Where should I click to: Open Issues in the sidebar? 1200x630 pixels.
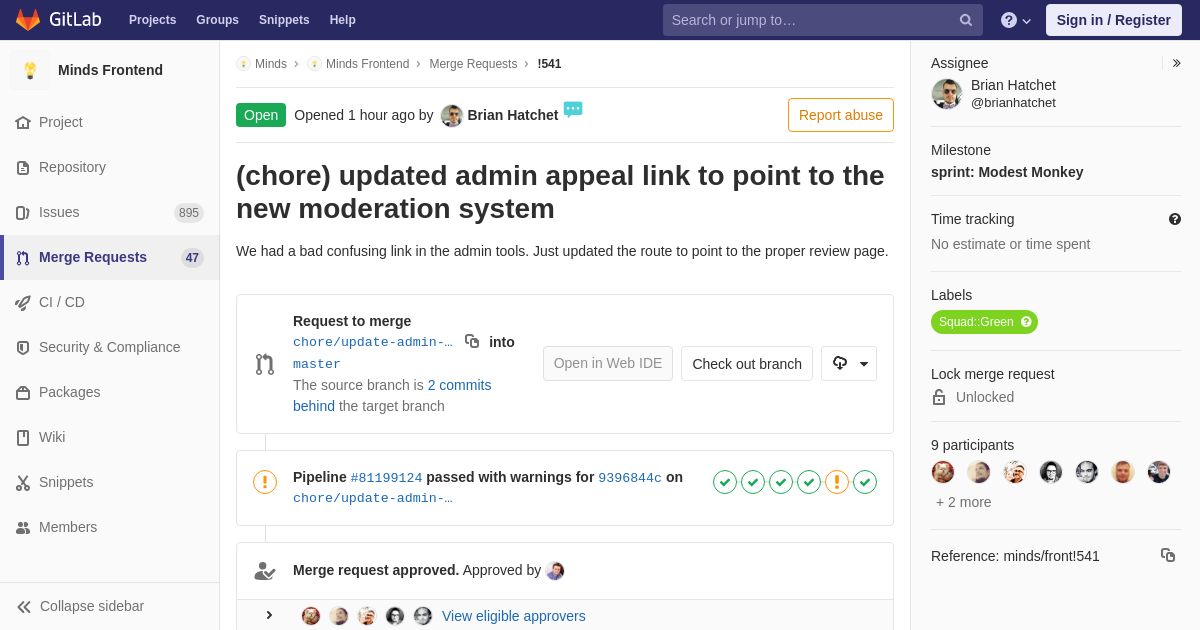[x=110, y=212]
